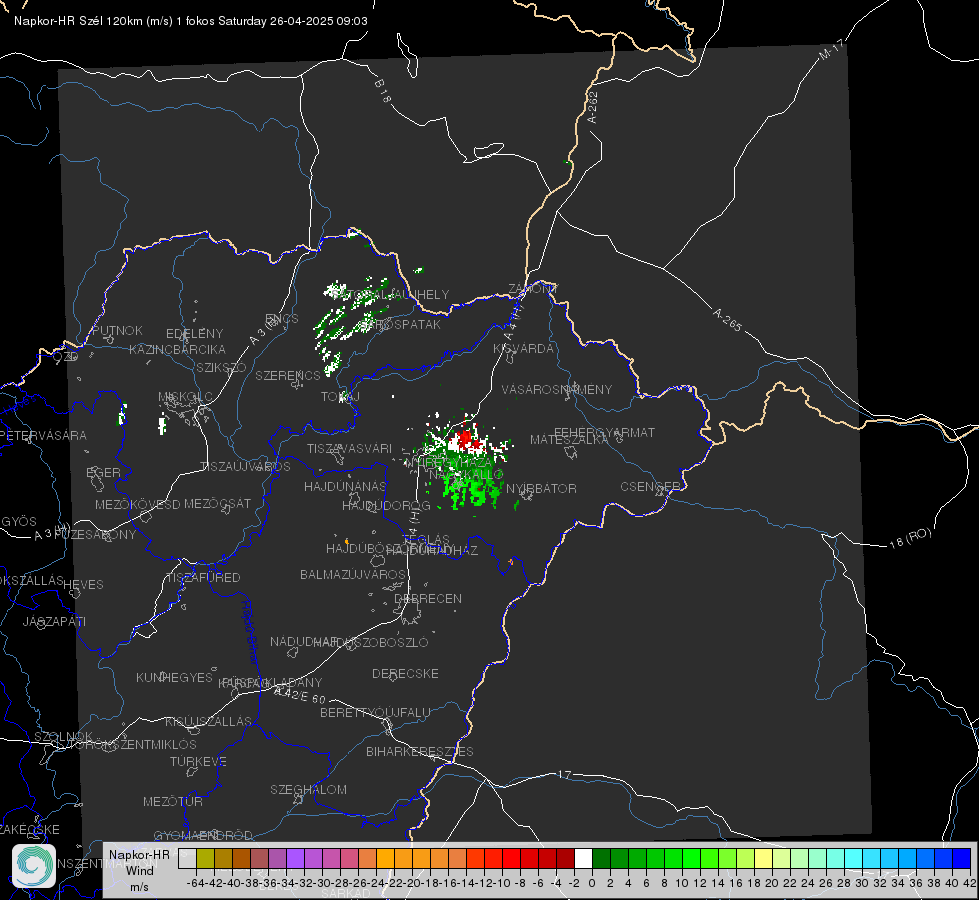The height and width of the screenshot is (900, 979).
Task: Click the SZIKSZÓ town label
Action: 222,368
